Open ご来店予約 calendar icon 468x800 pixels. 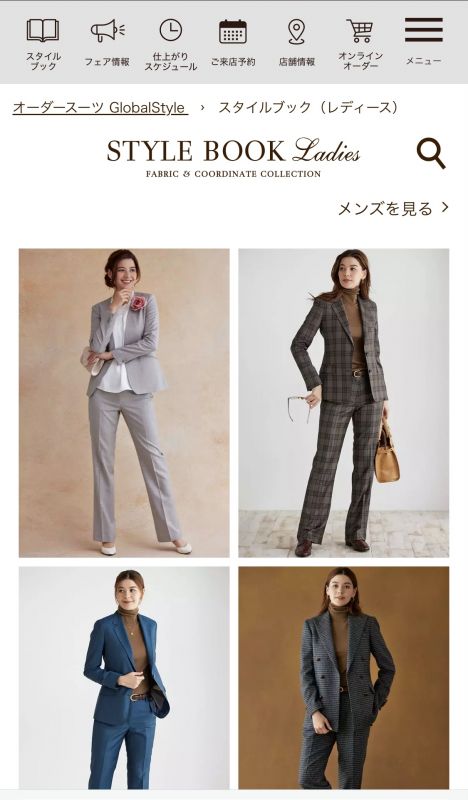233,31
